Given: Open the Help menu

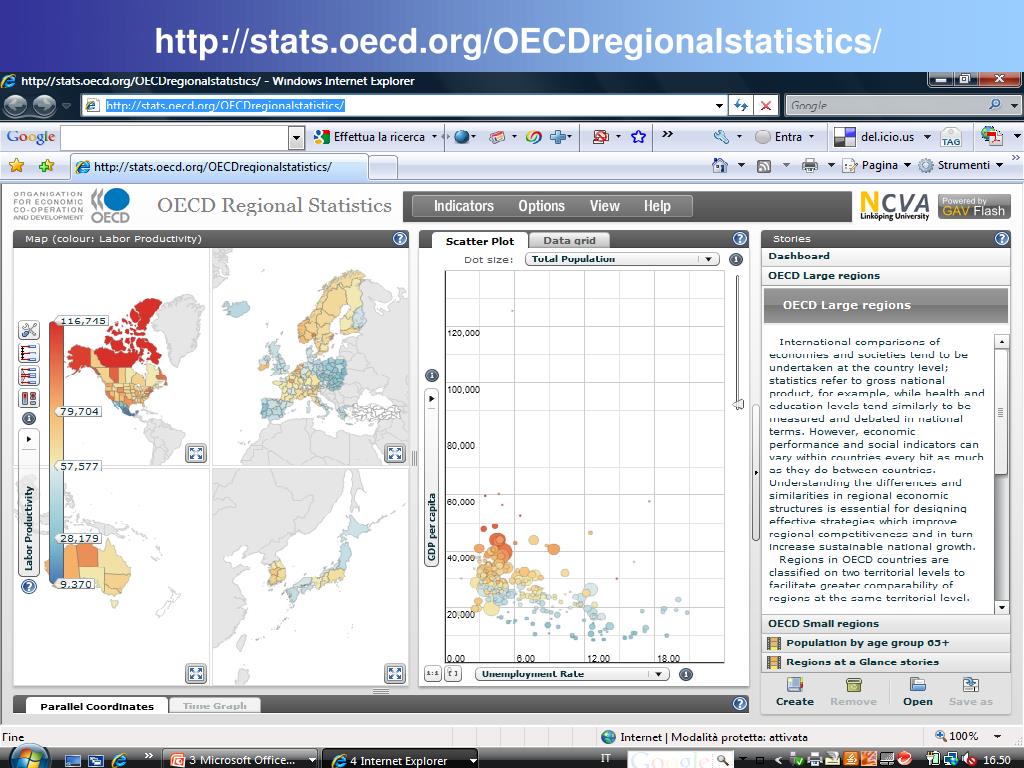Looking at the screenshot, I should pos(657,206).
